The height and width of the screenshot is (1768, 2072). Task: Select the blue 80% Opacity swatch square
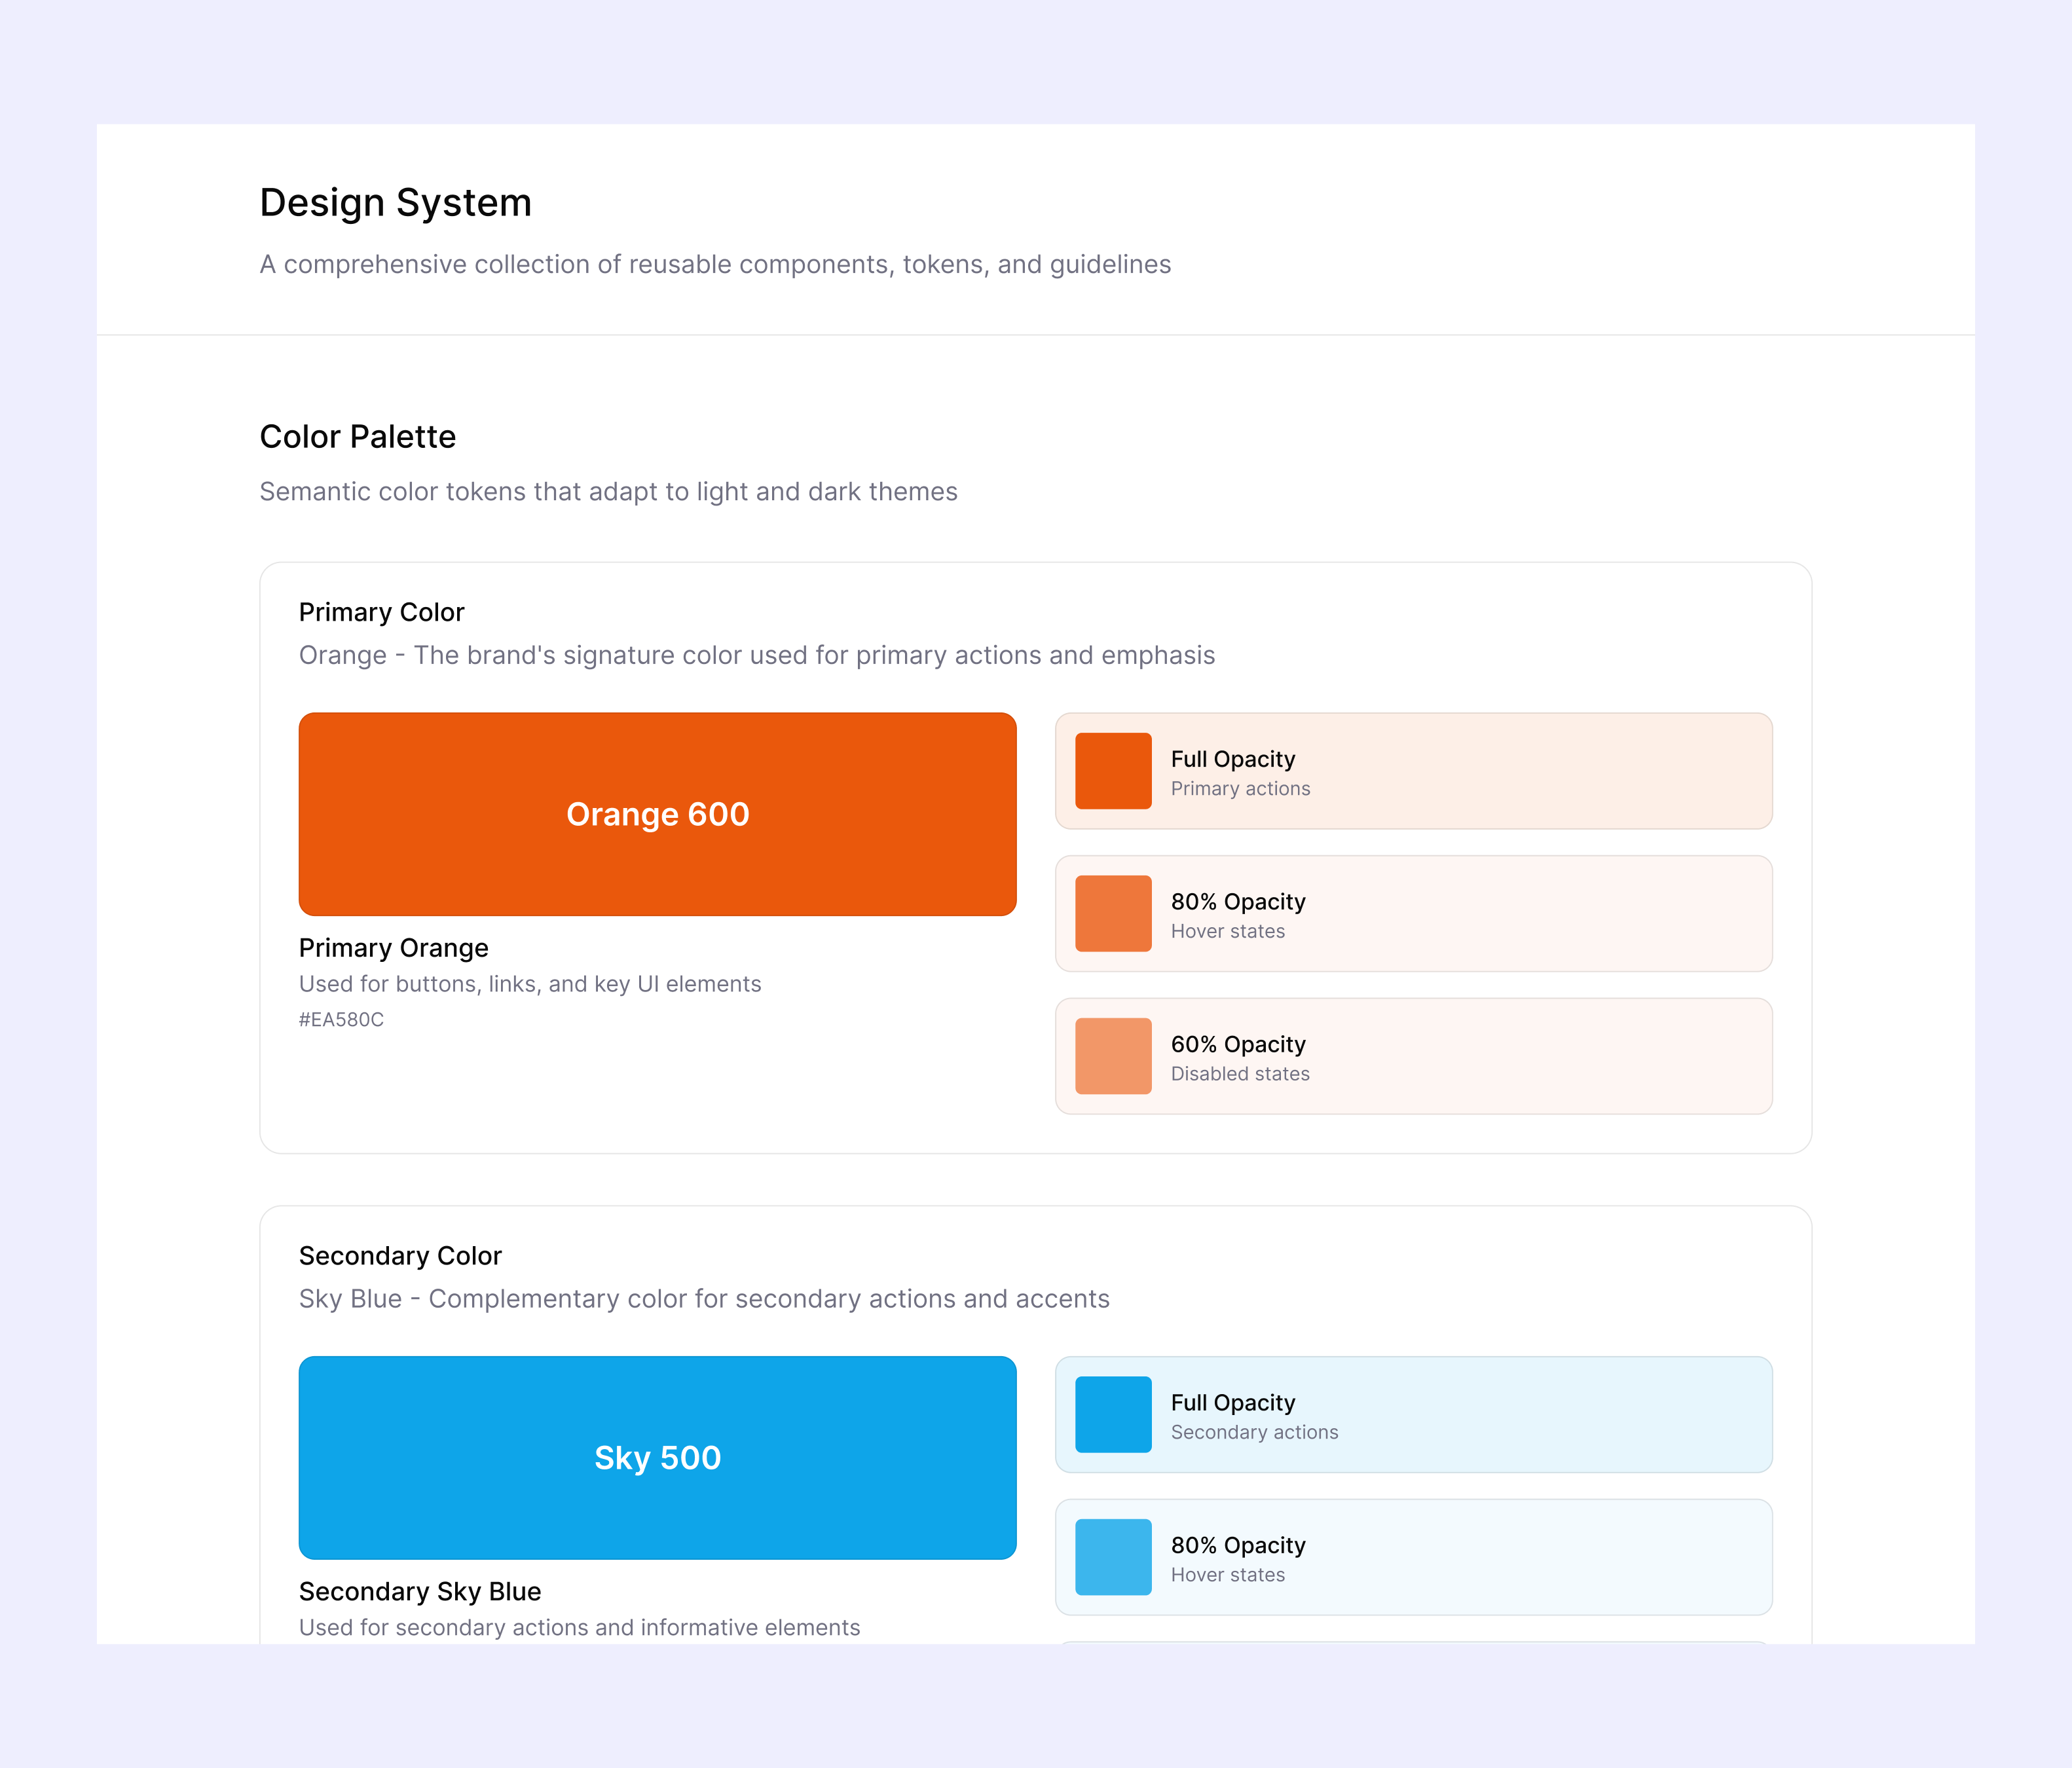(x=1113, y=1557)
